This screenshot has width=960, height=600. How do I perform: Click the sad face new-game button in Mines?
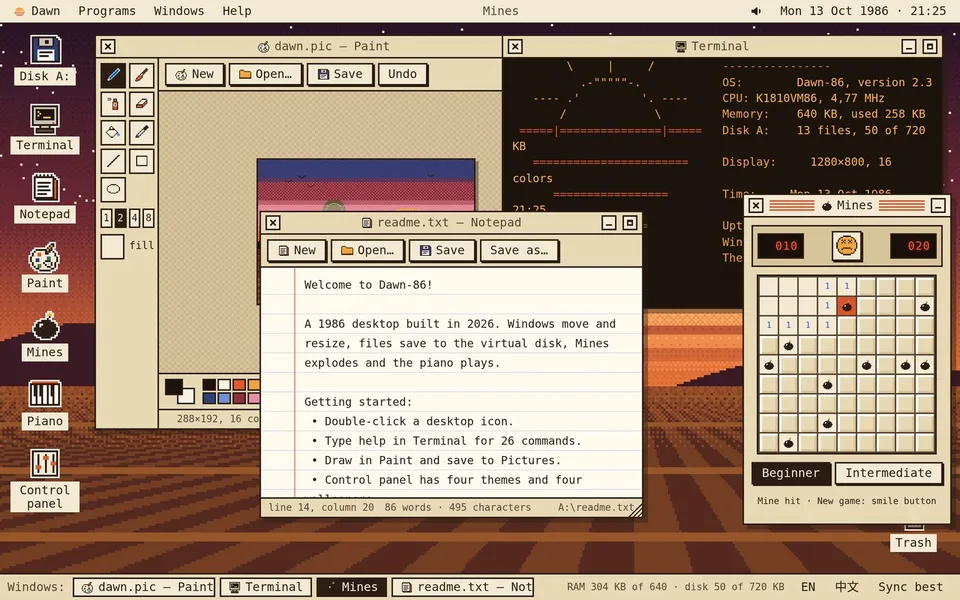coord(847,246)
